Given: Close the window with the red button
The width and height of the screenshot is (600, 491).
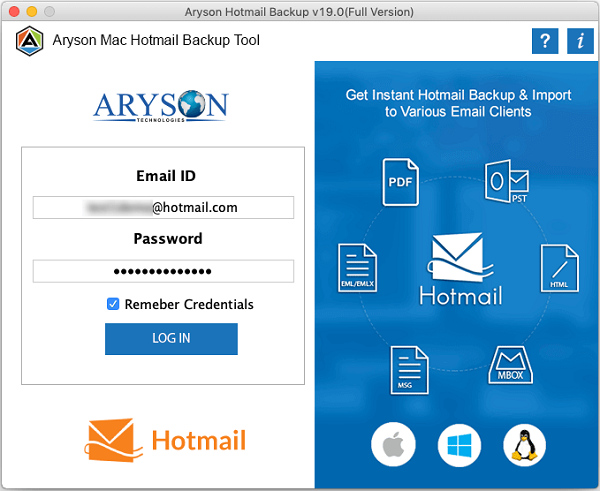Looking at the screenshot, I should 14,11.
